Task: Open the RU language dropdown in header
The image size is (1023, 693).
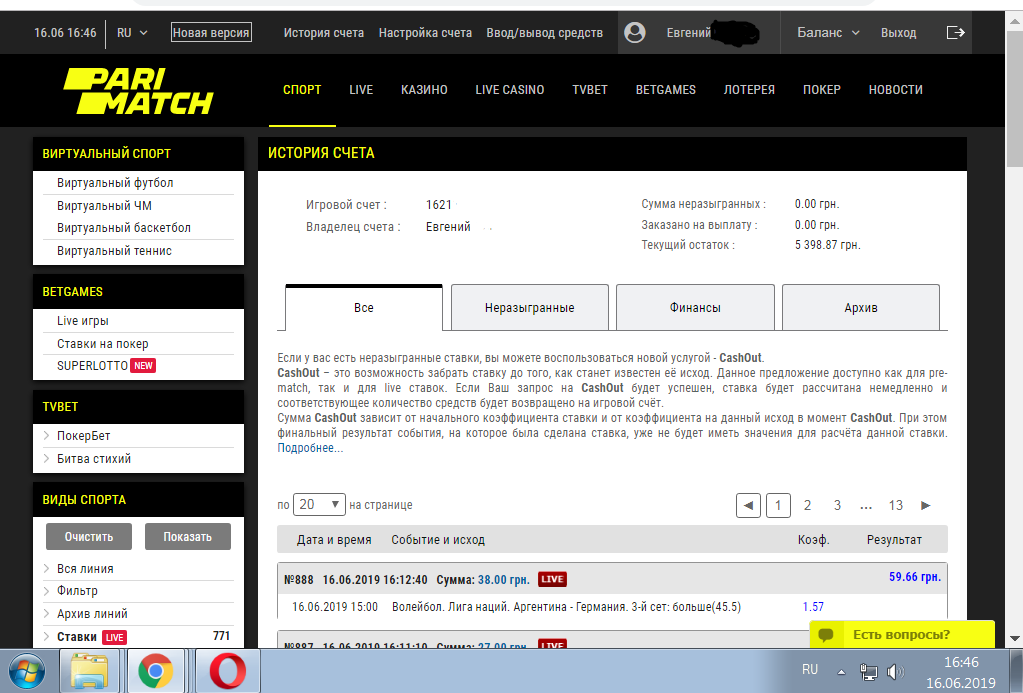Action: pyautogui.click(x=132, y=32)
